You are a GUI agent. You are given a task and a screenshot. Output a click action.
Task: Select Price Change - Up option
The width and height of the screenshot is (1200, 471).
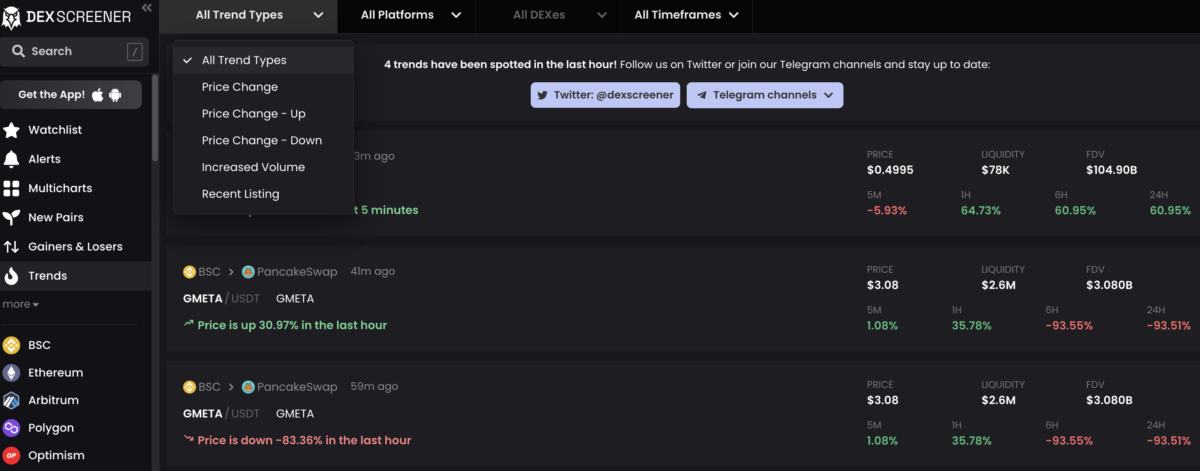[x=253, y=114]
